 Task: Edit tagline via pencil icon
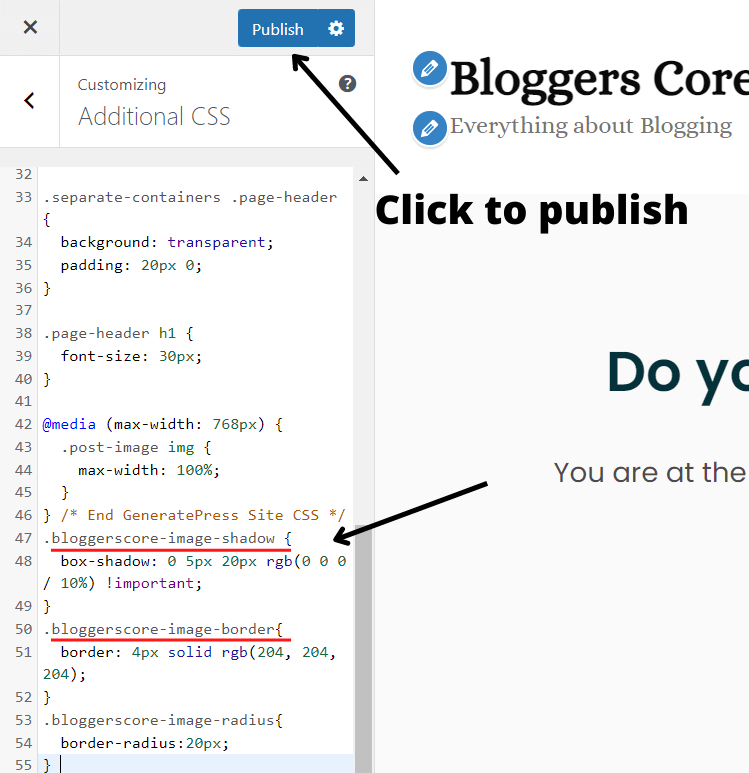(429, 128)
